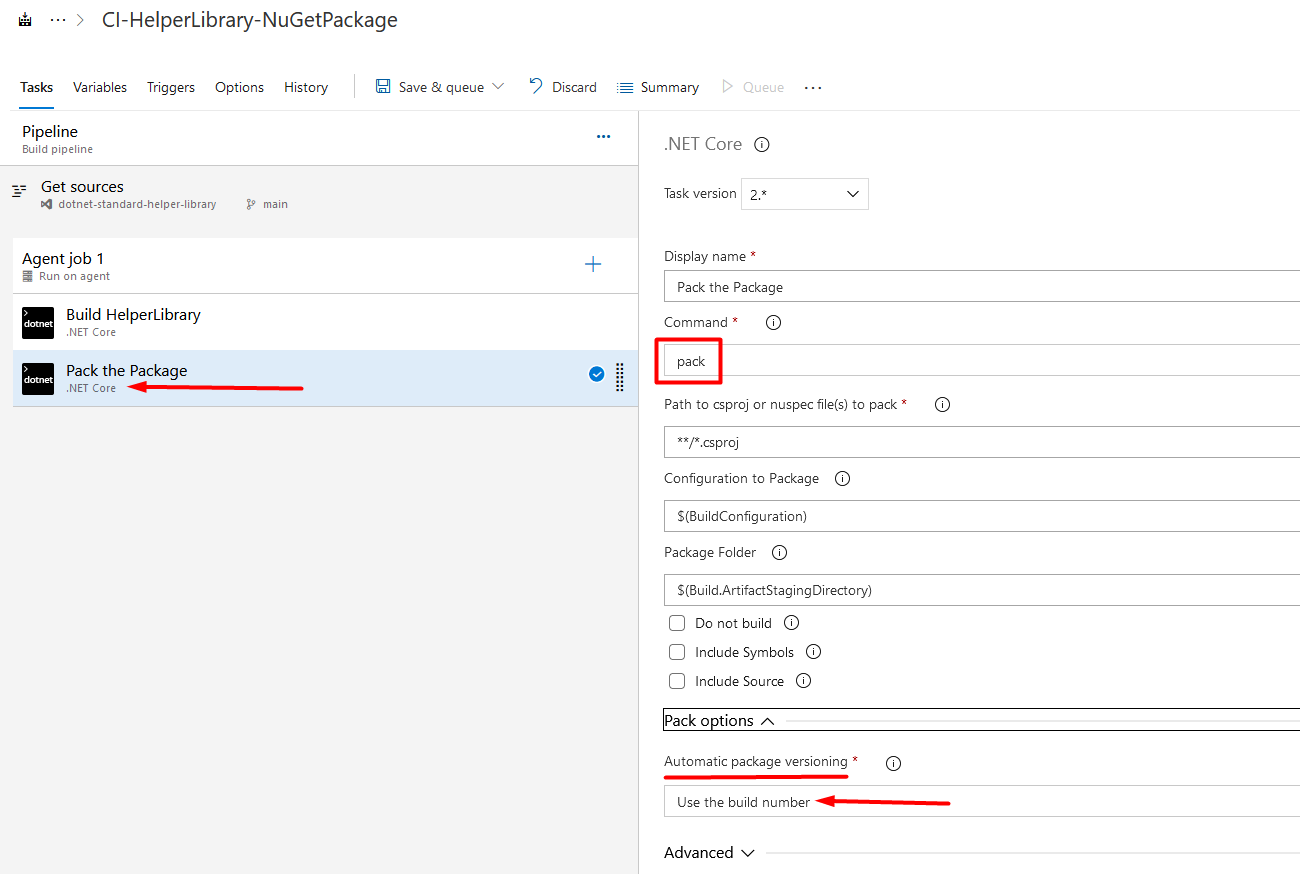The image size is (1300, 874).
Task: Switch to the Options tab
Action: [239, 87]
